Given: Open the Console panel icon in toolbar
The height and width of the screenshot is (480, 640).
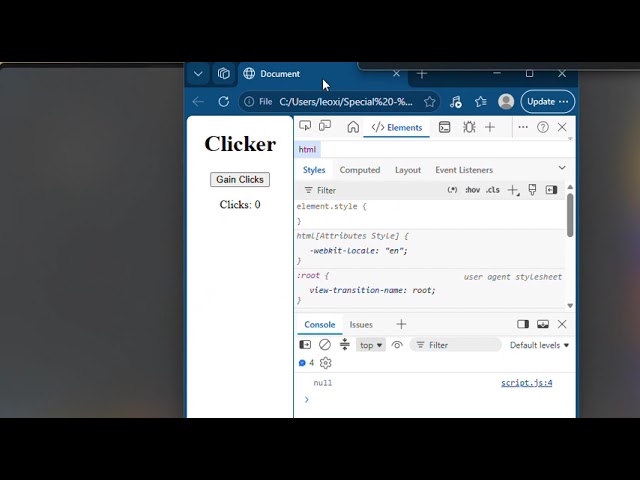Looking at the screenshot, I should tap(444, 127).
